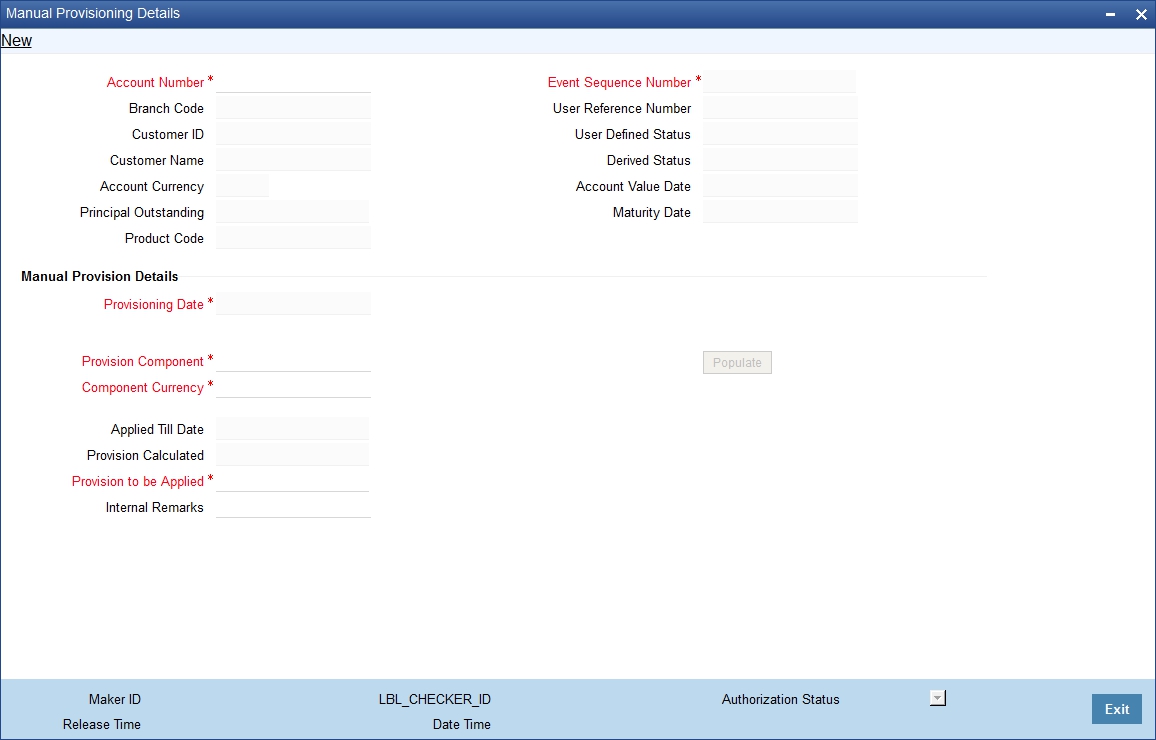
Task: Click the Customer Name field
Action: click(293, 159)
